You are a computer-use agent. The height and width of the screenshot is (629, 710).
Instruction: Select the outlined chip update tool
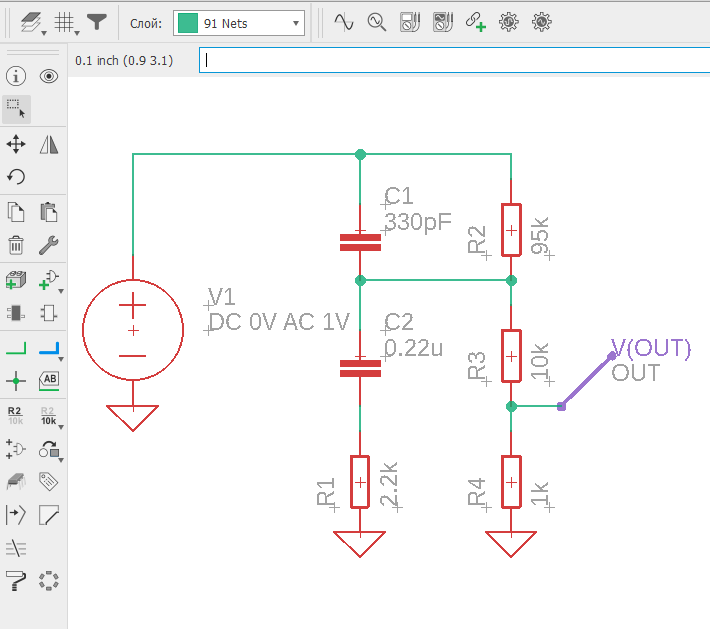point(48,313)
